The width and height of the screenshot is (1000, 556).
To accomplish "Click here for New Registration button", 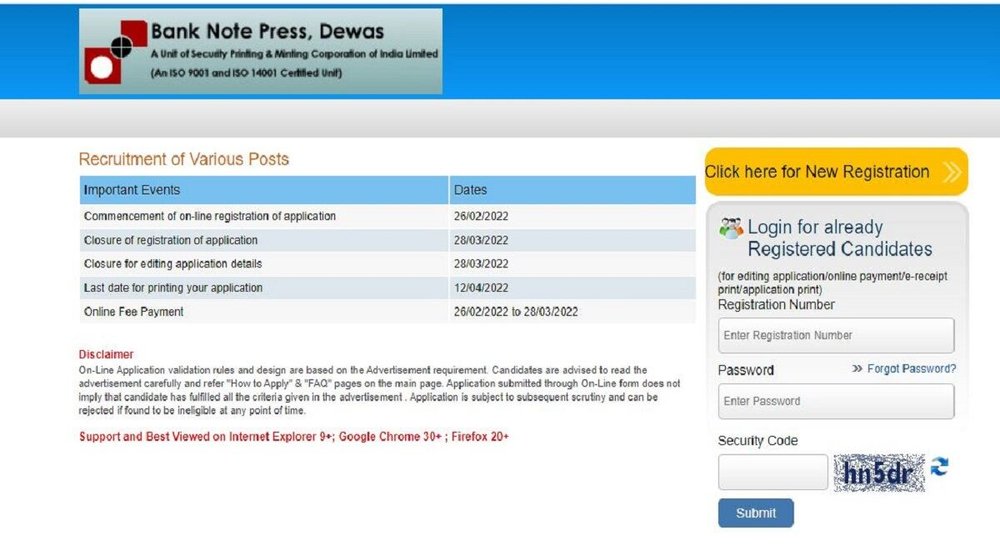I will 818,172.
